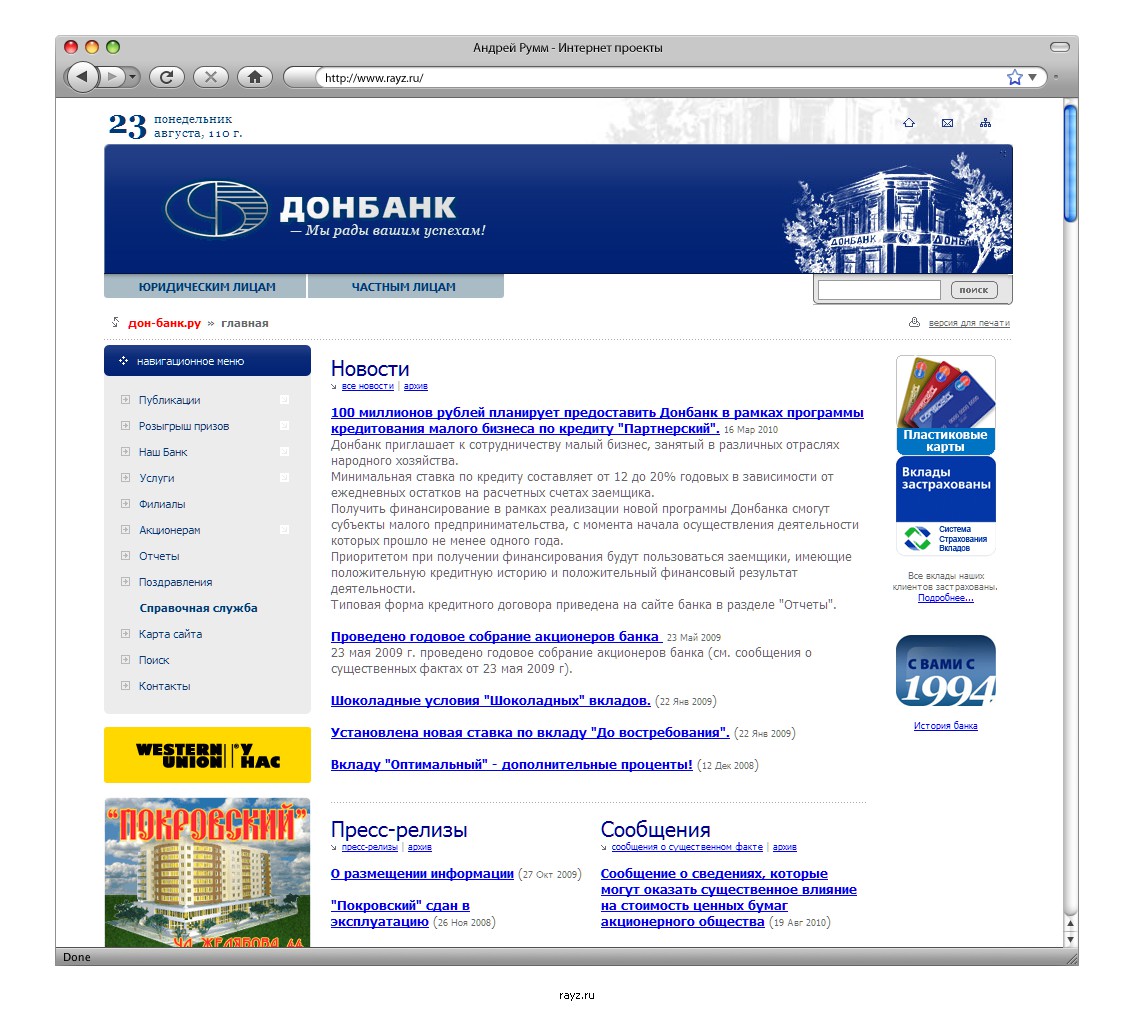Open Проведено годовое собрание акционеров link

pyautogui.click(x=496, y=636)
